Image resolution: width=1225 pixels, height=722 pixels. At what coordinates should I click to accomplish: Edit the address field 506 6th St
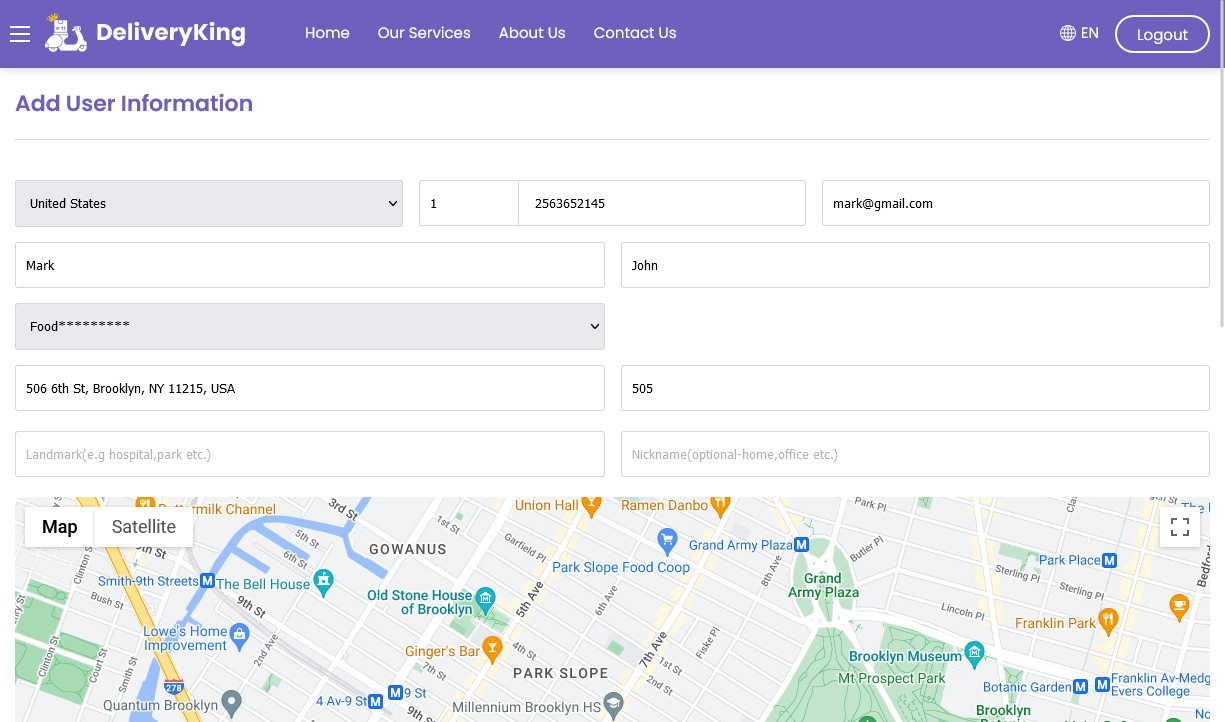[x=310, y=388]
